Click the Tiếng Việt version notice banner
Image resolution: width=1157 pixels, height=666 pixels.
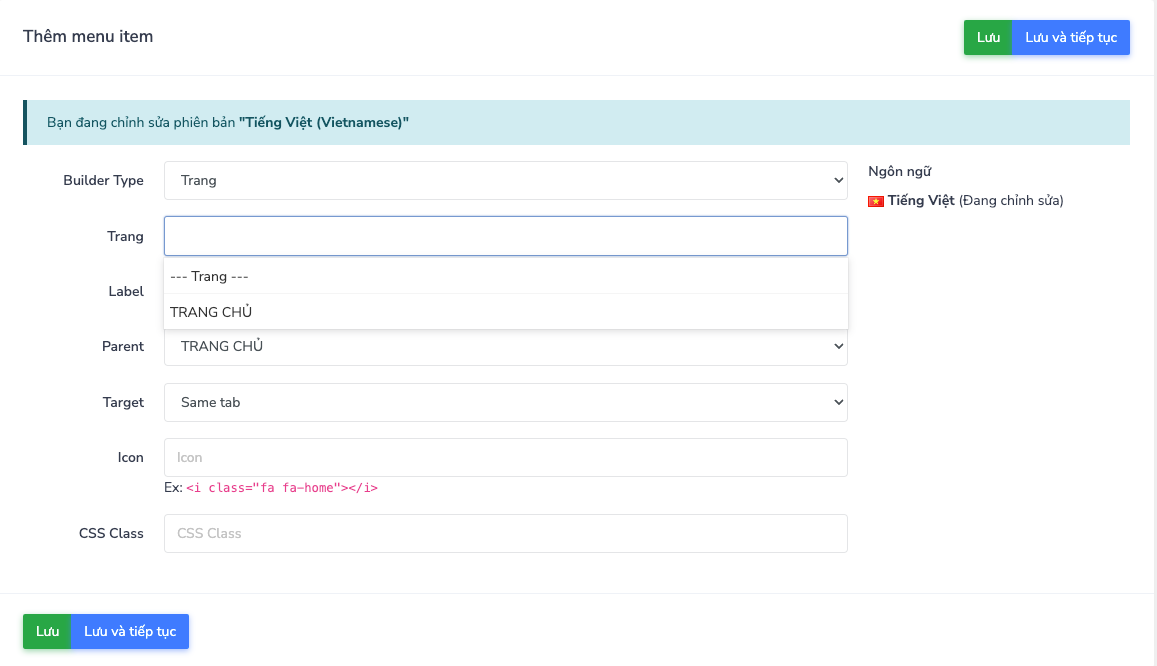(x=575, y=123)
